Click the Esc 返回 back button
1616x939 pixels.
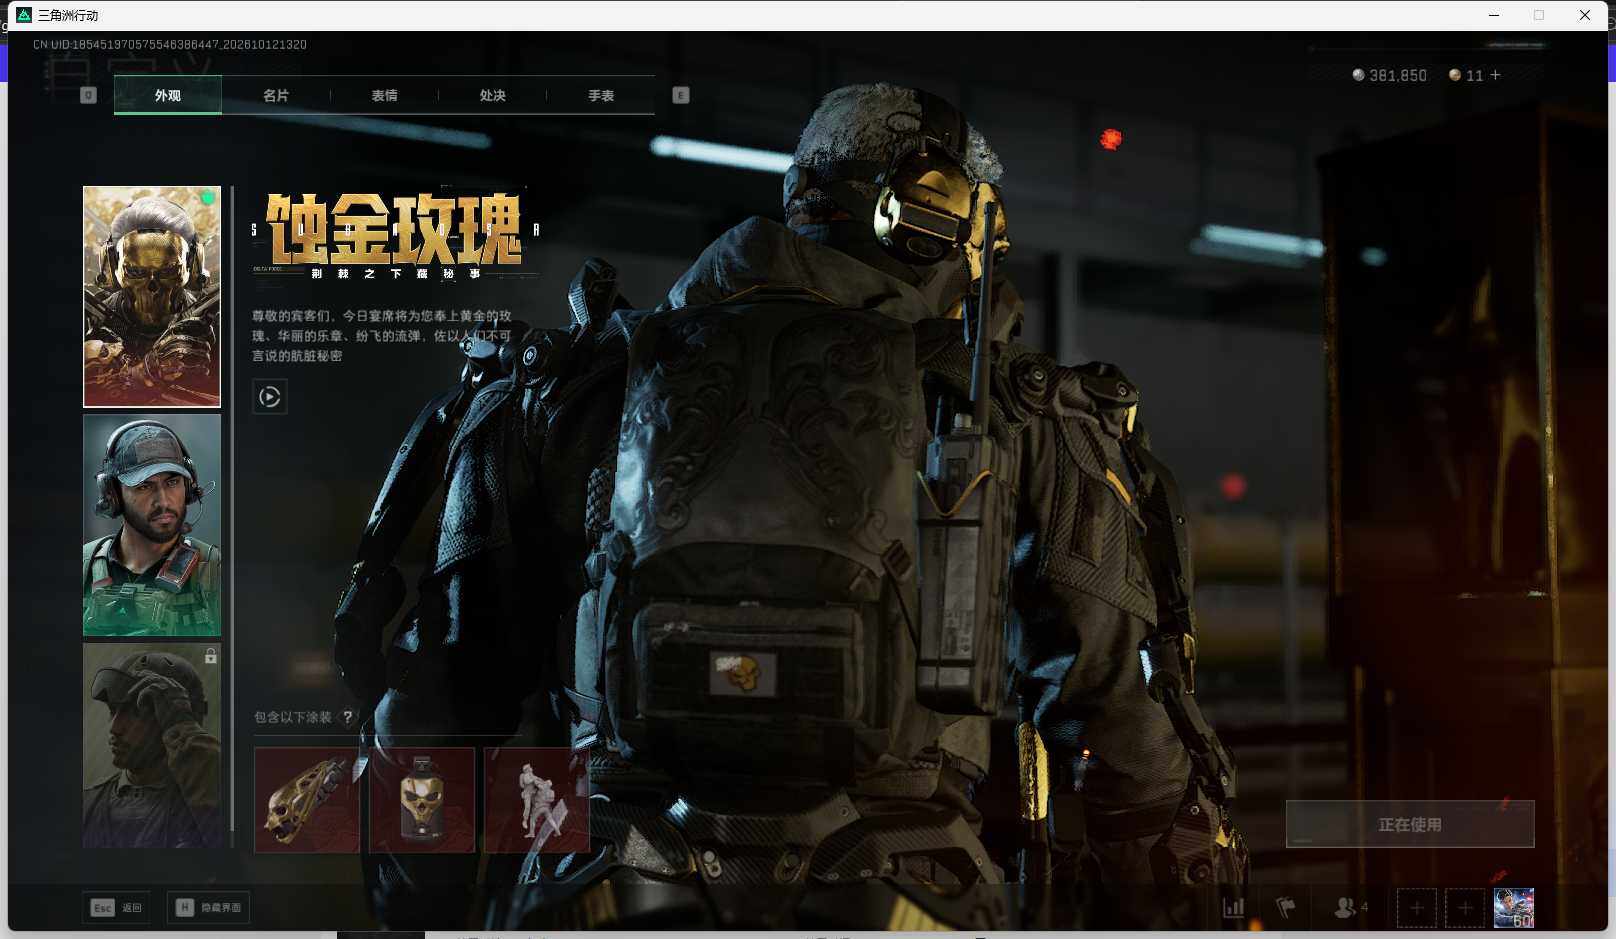coord(117,908)
